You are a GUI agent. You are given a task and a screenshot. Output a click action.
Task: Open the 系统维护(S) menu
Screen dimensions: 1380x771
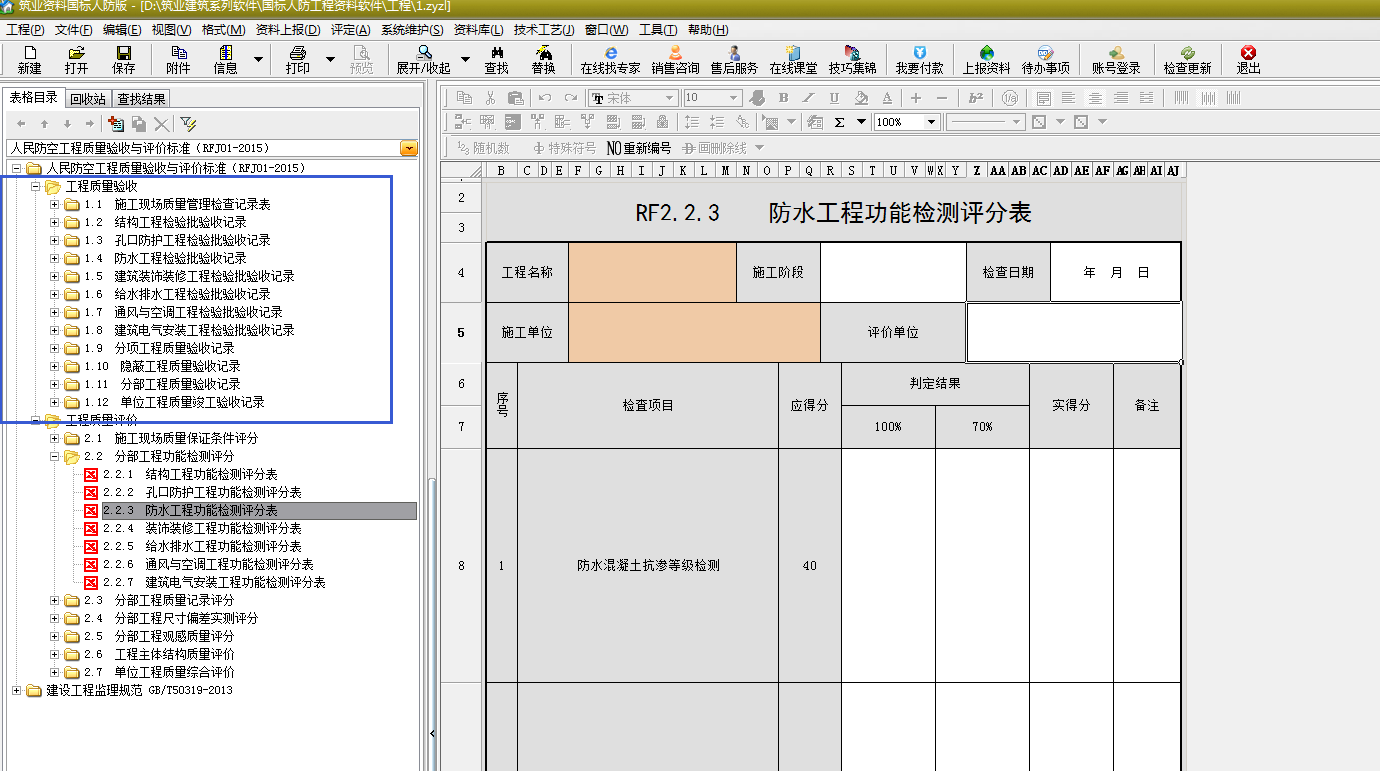[x=411, y=30]
